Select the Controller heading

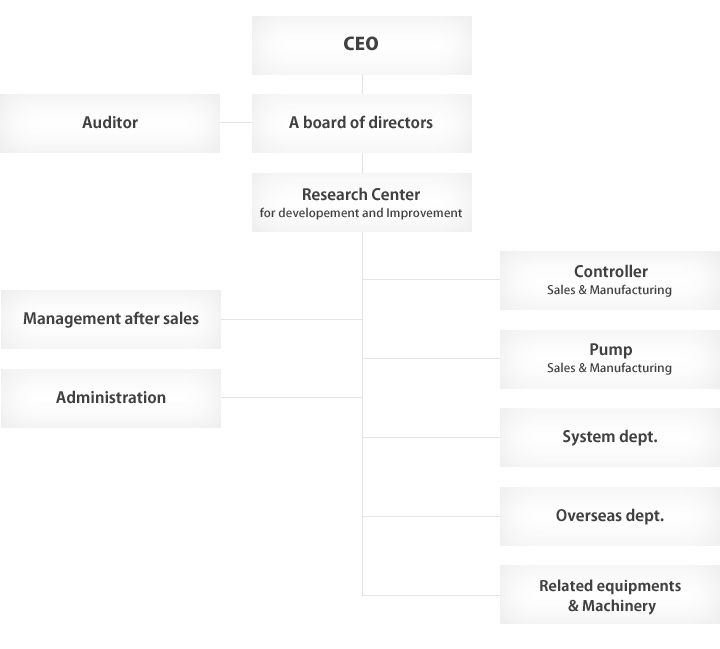pos(611,271)
